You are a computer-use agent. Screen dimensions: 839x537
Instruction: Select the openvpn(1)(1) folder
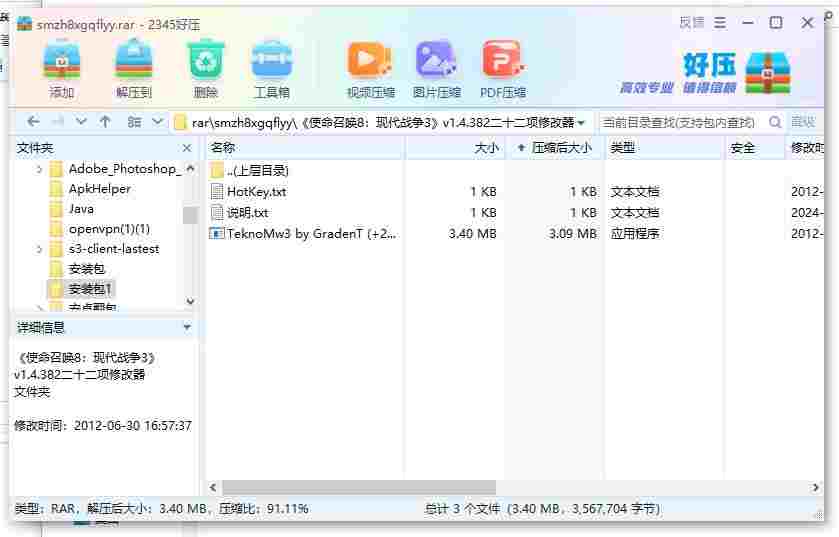[x=109, y=229]
